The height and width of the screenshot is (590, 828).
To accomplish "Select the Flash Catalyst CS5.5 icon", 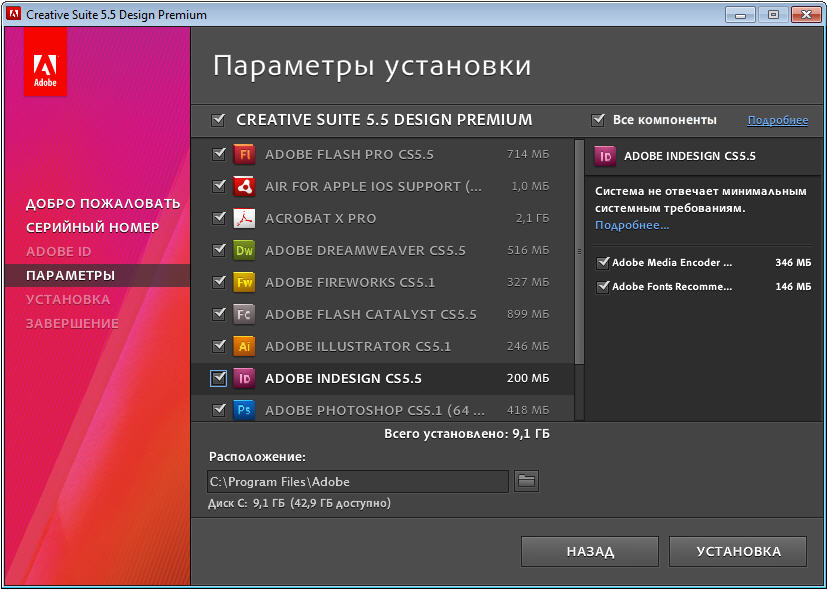I will tap(245, 314).
